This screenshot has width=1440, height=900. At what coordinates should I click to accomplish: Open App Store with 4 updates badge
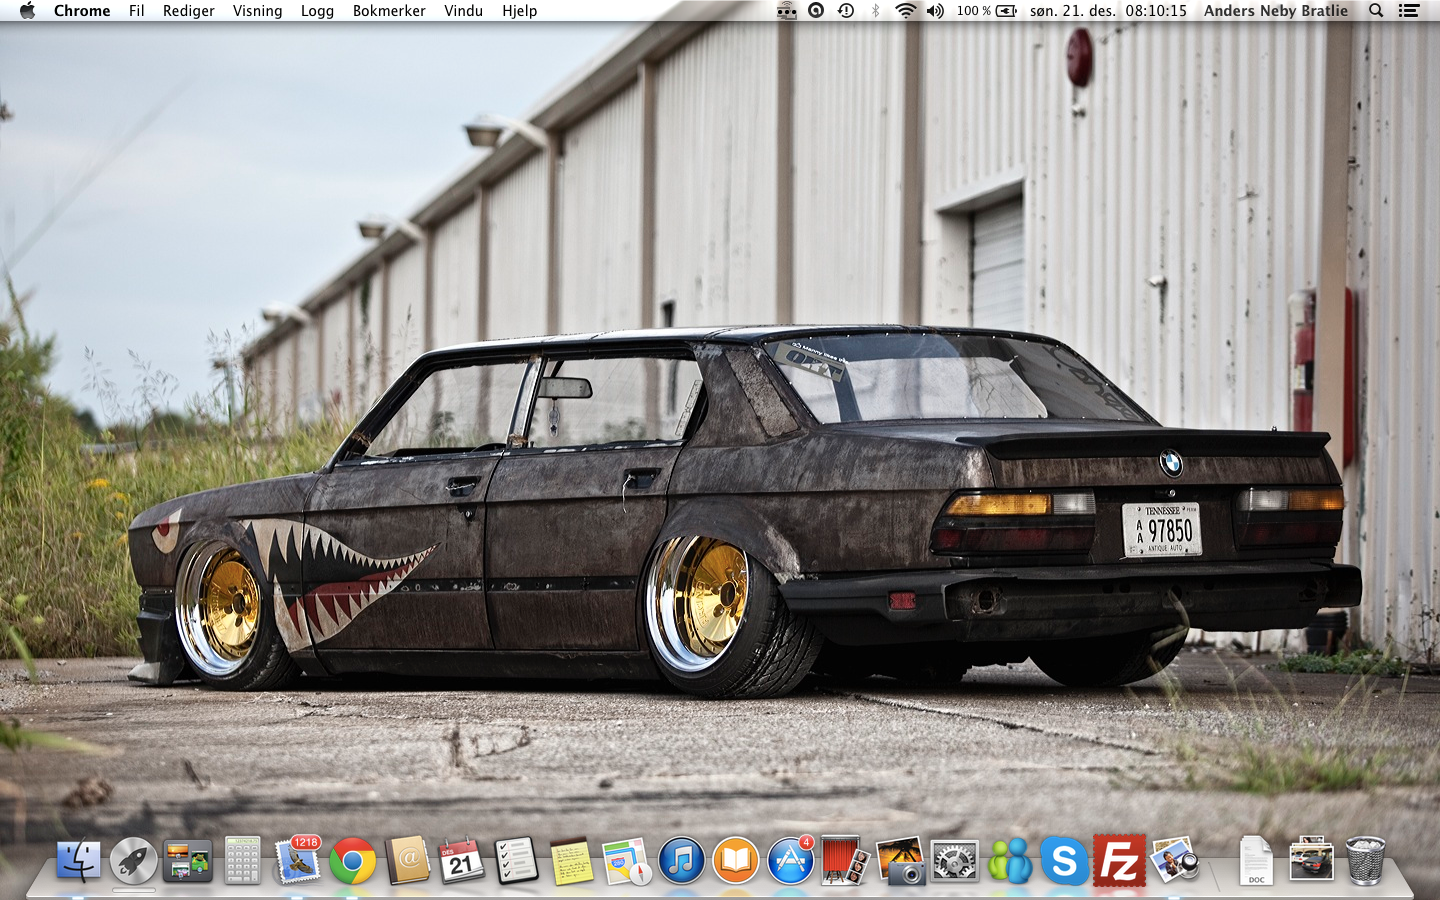coord(790,860)
